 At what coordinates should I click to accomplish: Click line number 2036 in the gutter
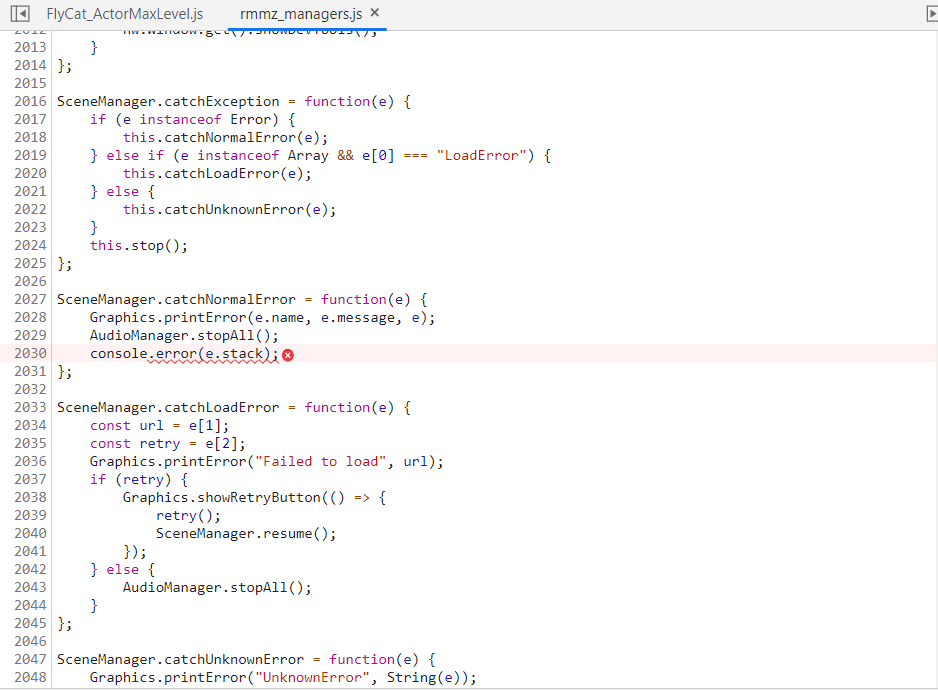tap(30, 461)
